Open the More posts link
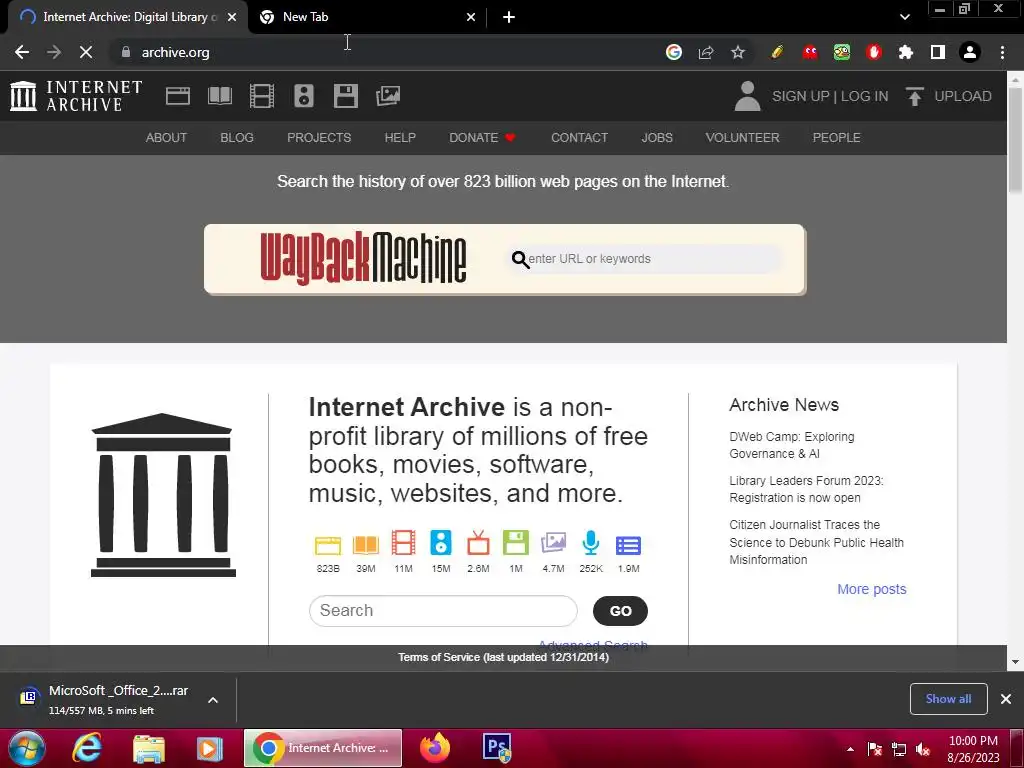 871,589
